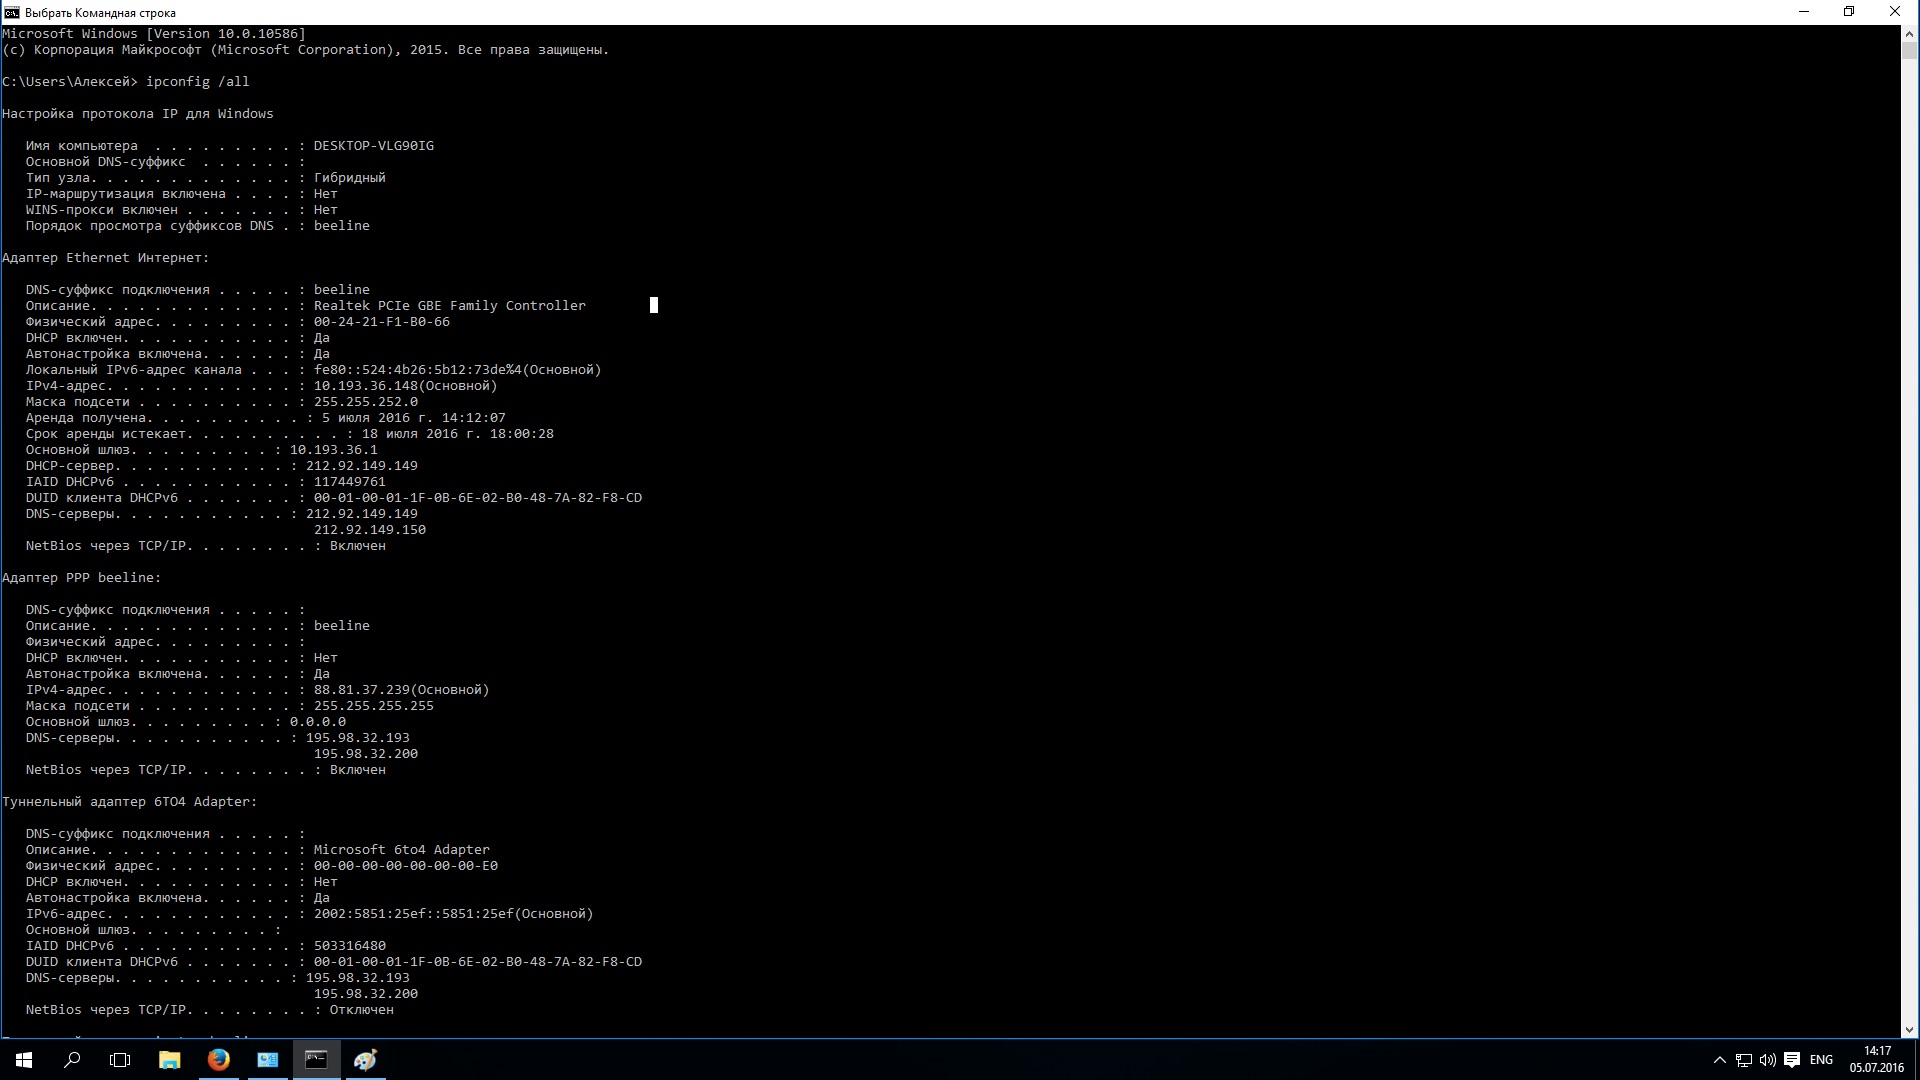Open the Action Center notifications icon

click(1792, 1060)
